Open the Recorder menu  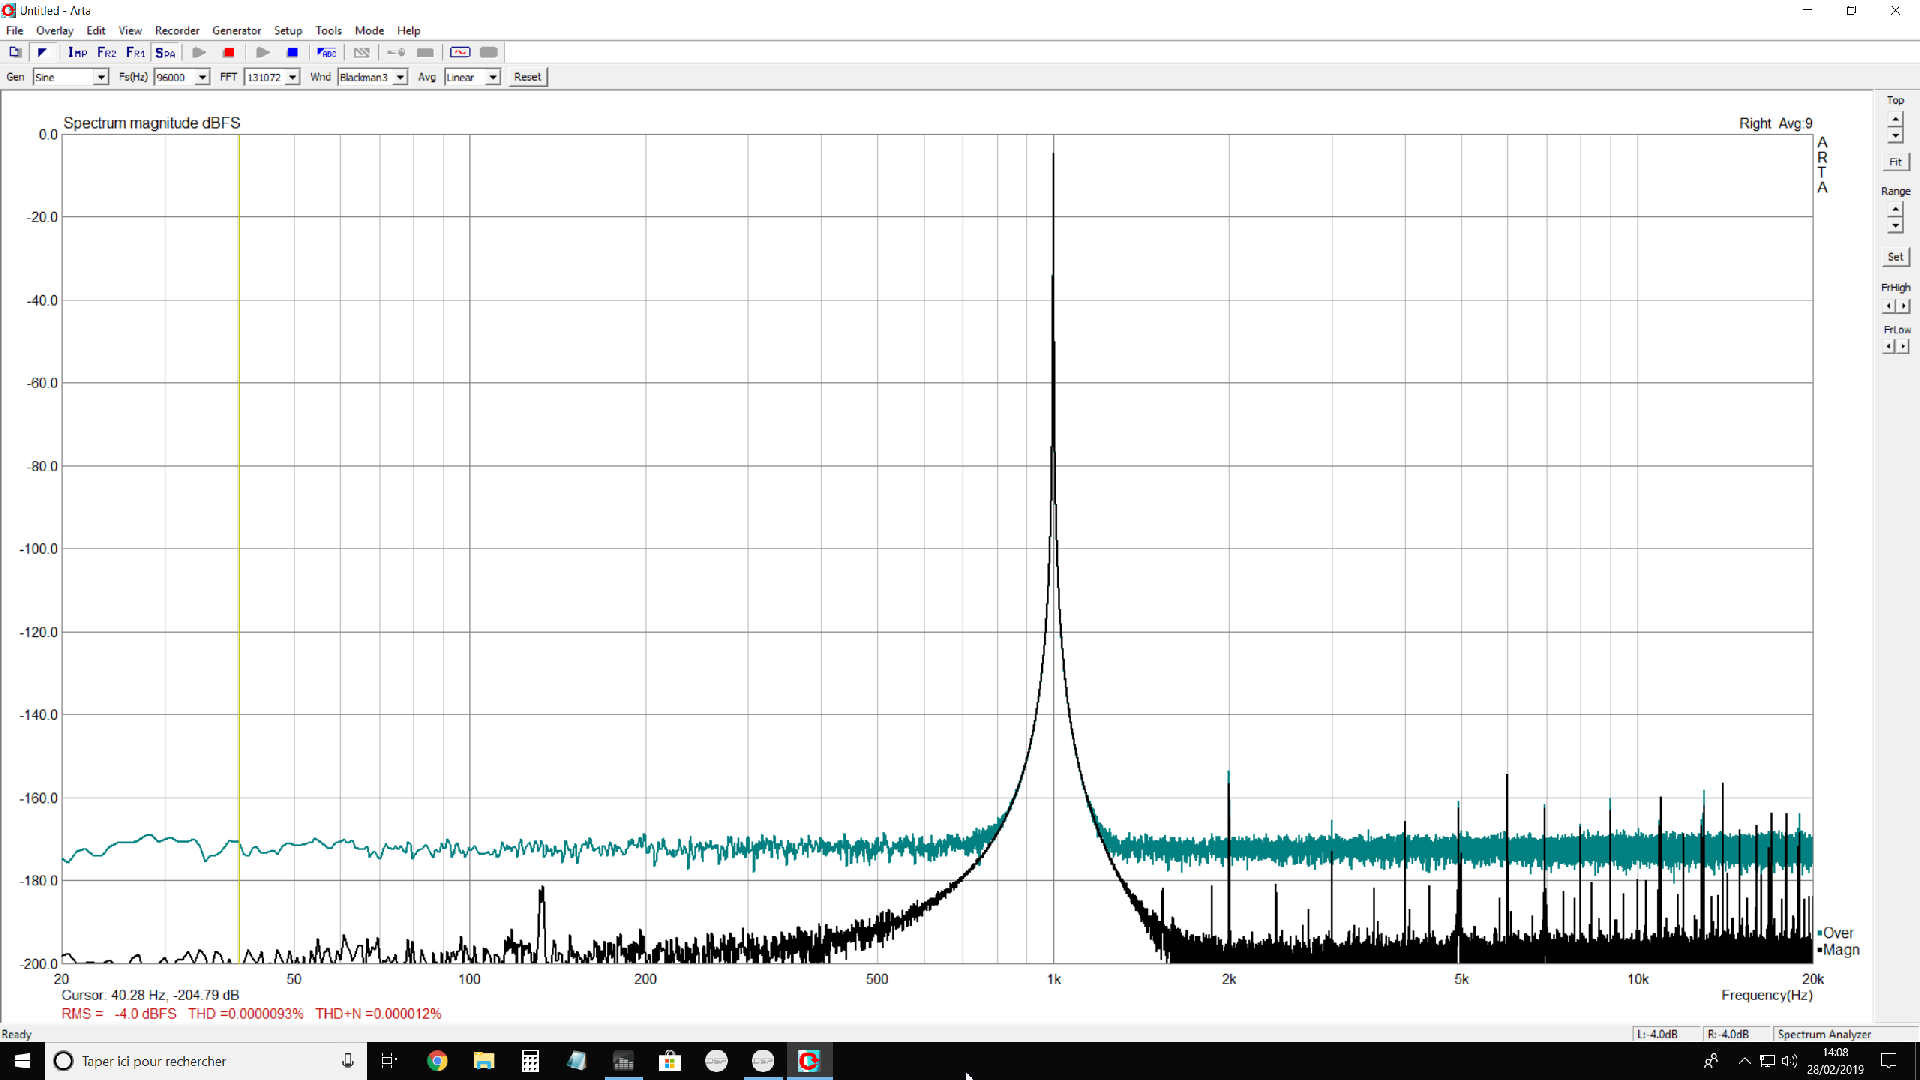(177, 30)
